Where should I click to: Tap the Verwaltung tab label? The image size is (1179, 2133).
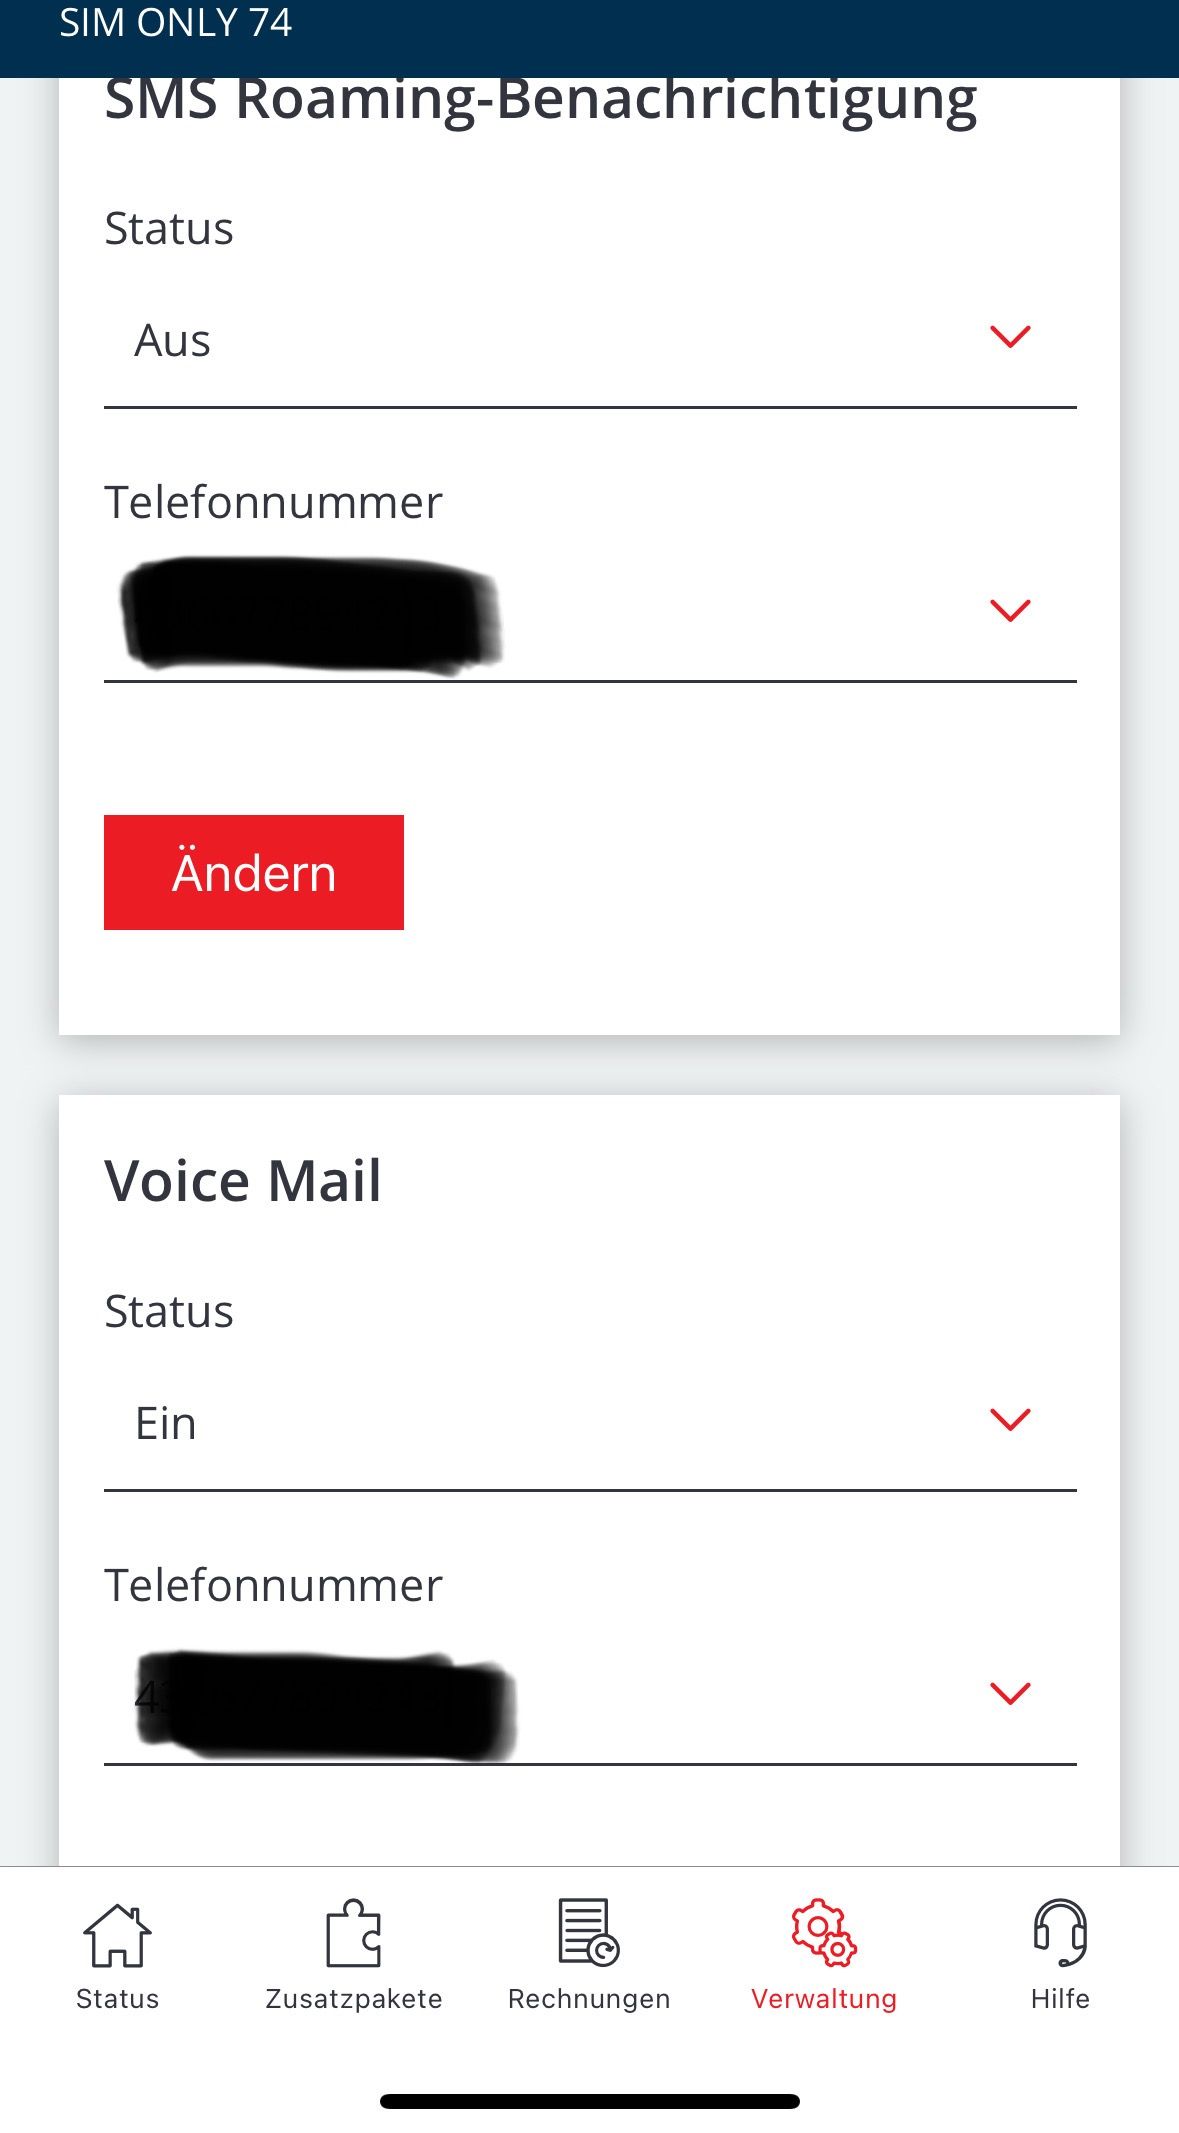pyautogui.click(x=824, y=1999)
